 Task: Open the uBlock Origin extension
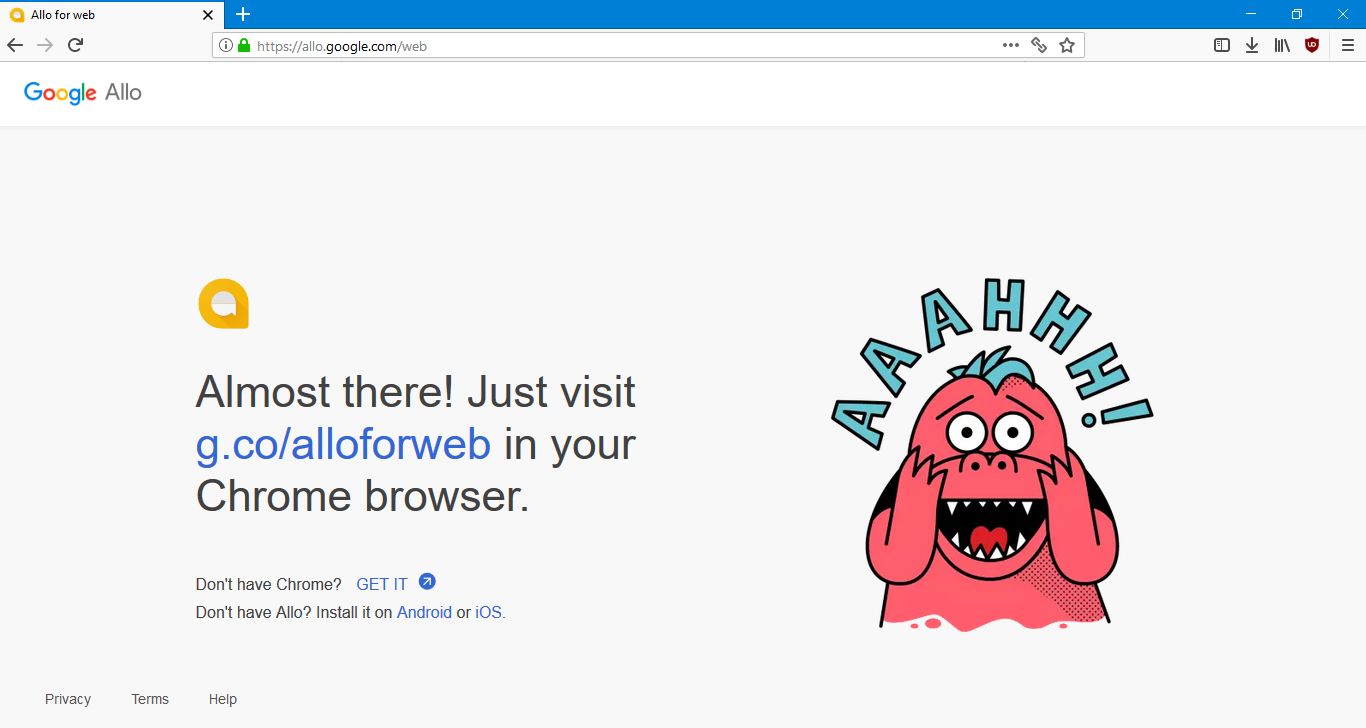click(x=1311, y=44)
